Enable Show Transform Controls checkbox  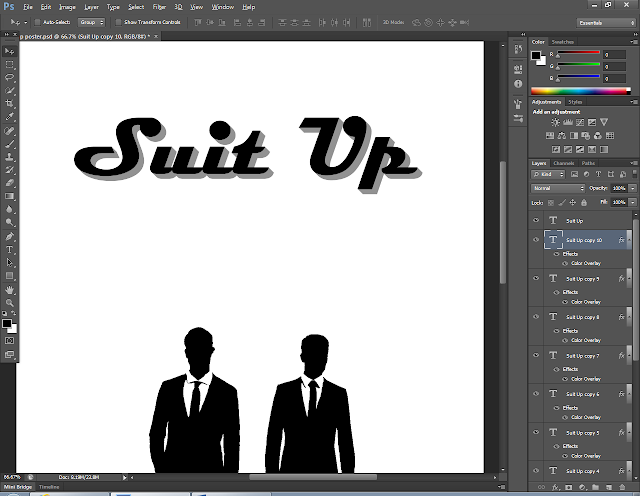118,22
